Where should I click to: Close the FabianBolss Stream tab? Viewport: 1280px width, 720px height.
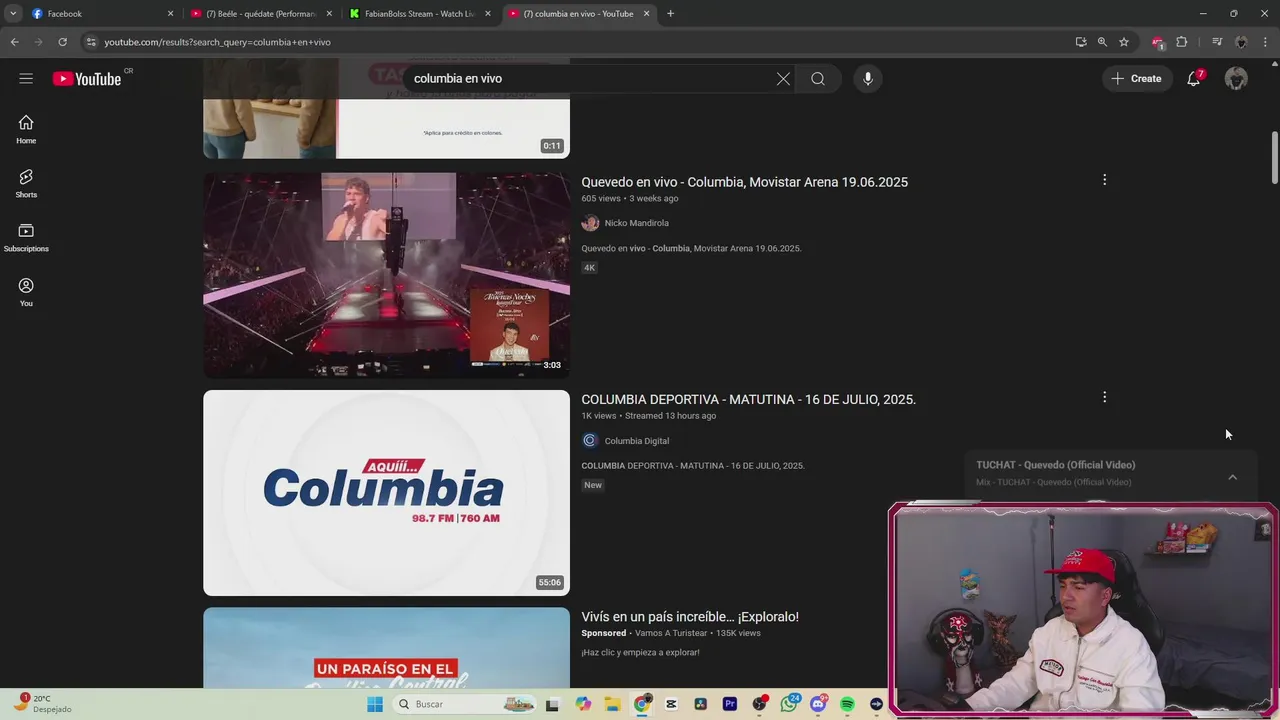488,14
